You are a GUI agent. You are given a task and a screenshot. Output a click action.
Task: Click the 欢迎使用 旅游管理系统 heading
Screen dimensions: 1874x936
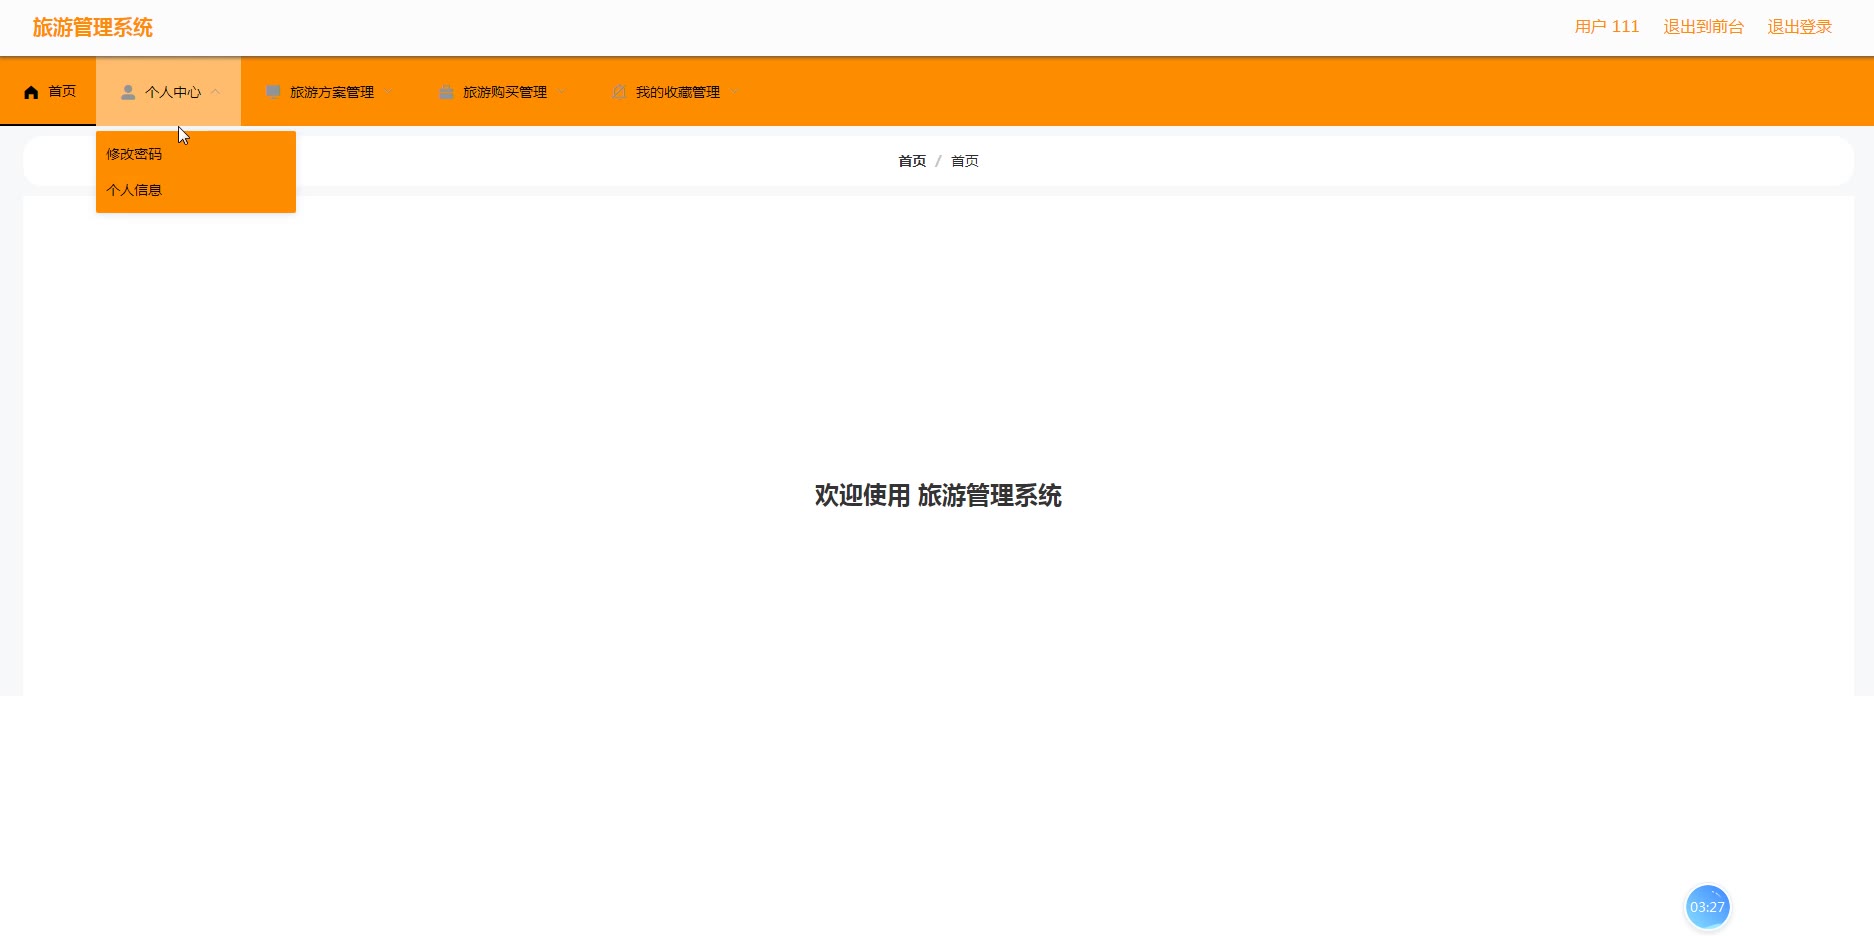pyautogui.click(x=938, y=496)
